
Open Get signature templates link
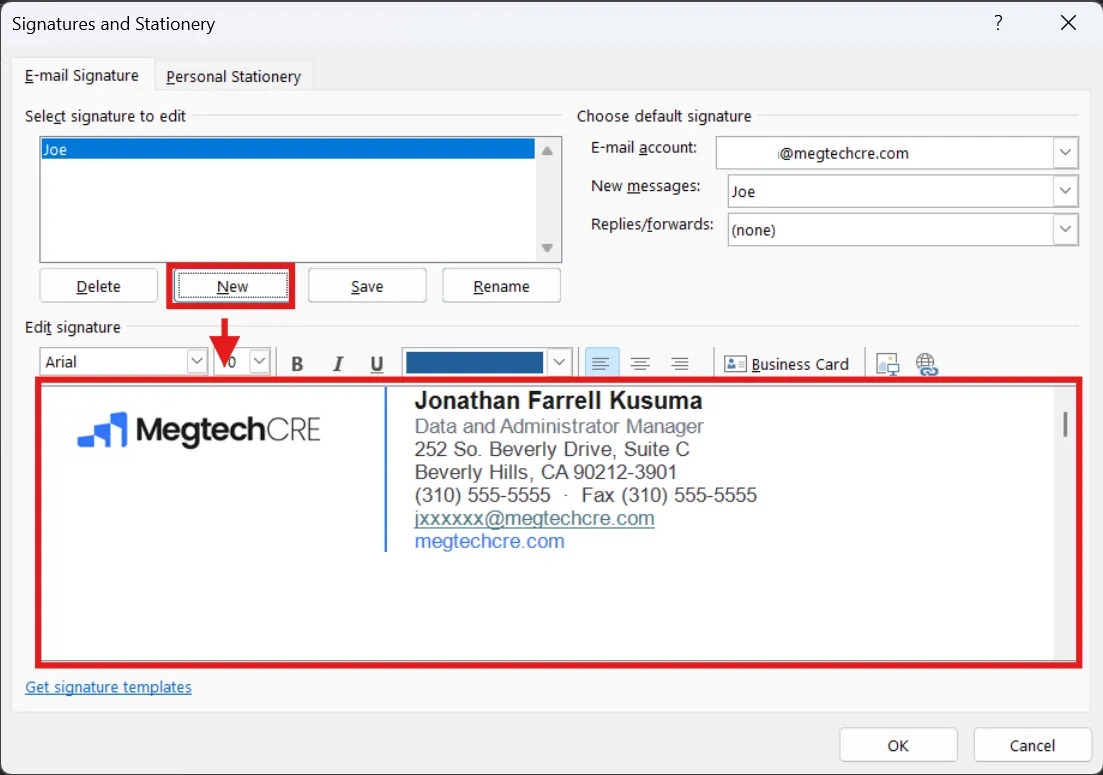click(108, 687)
